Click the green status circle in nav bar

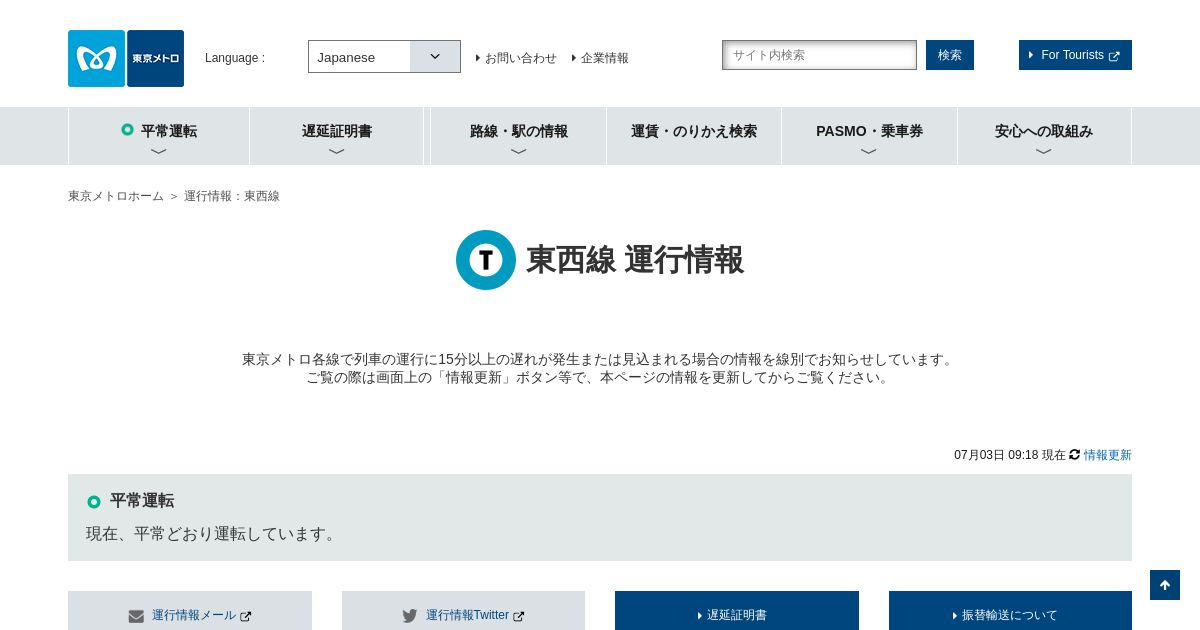[x=127, y=129]
